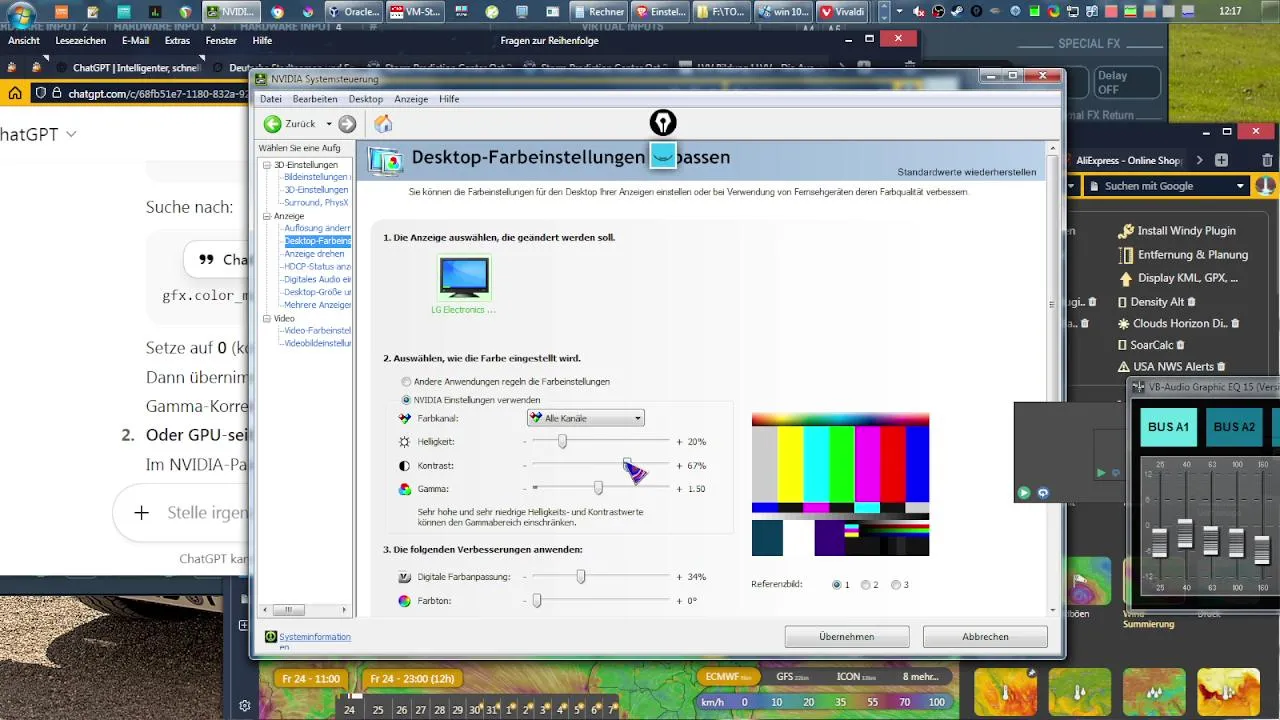Viewport: 1280px width, 720px height.
Task: Select Referenzbild option 3
Action: click(896, 585)
